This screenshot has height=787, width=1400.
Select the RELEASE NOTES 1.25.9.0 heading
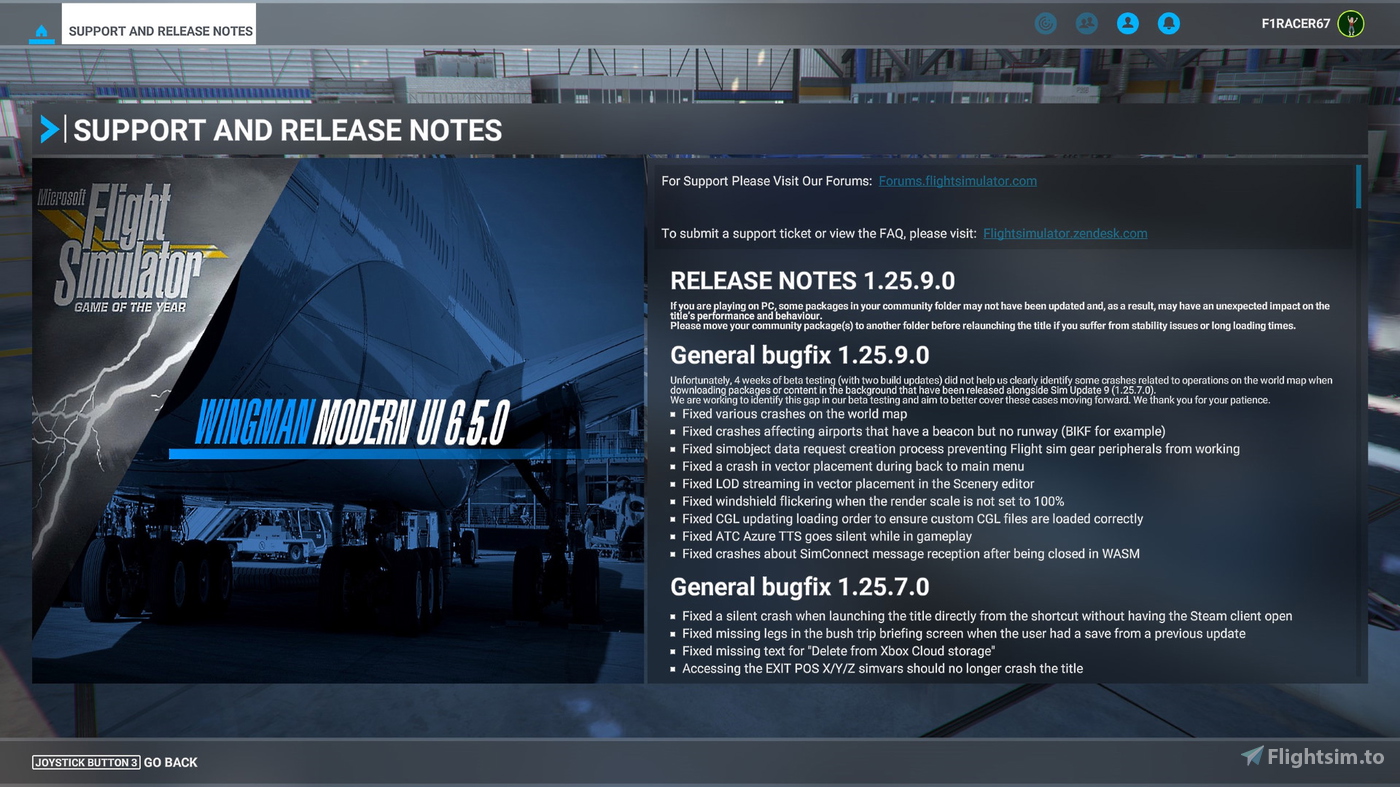tap(813, 281)
